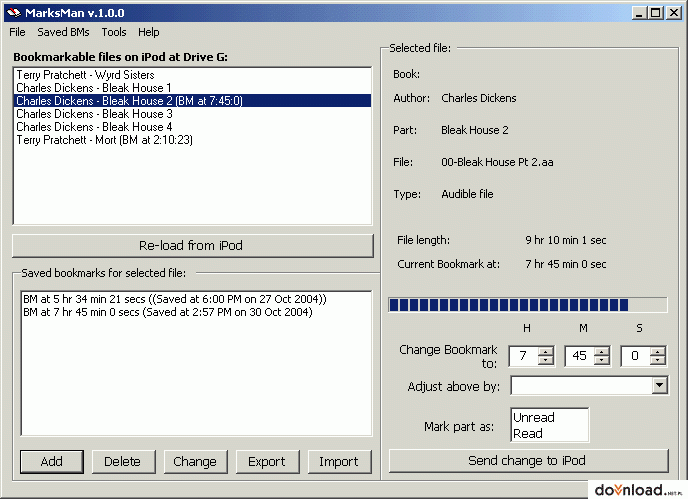
Task: Decrease the hours spinner value
Action: [x=546, y=361]
